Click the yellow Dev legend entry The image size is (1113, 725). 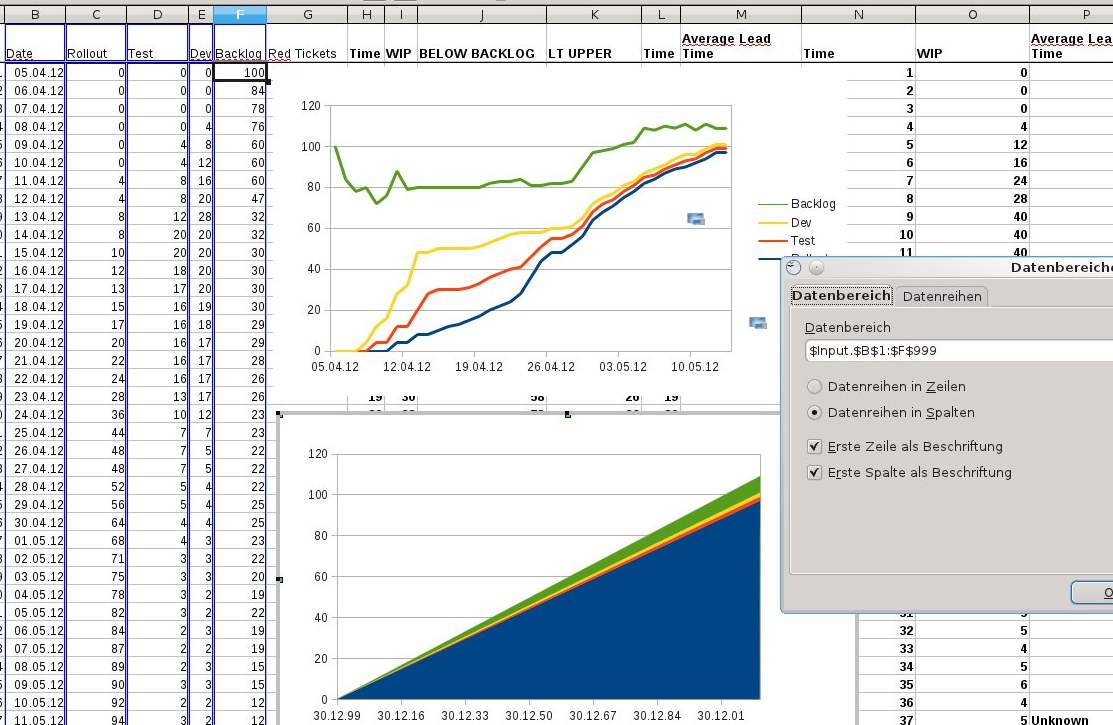click(x=802, y=222)
